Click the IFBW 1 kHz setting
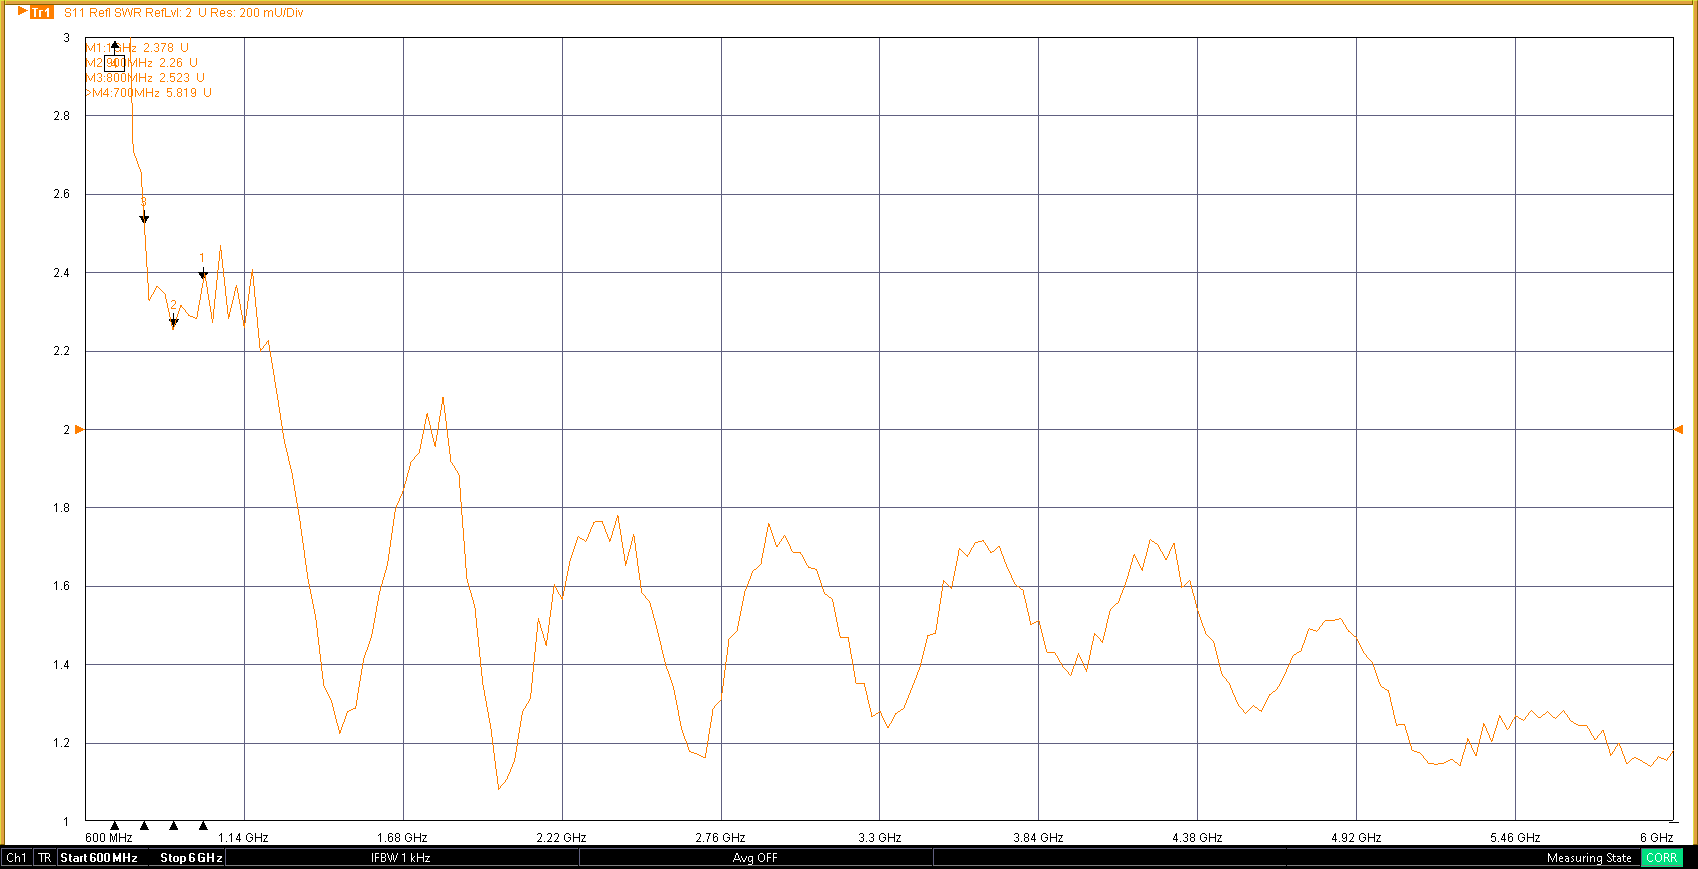The height and width of the screenshot is (869, 1698). 400,858
